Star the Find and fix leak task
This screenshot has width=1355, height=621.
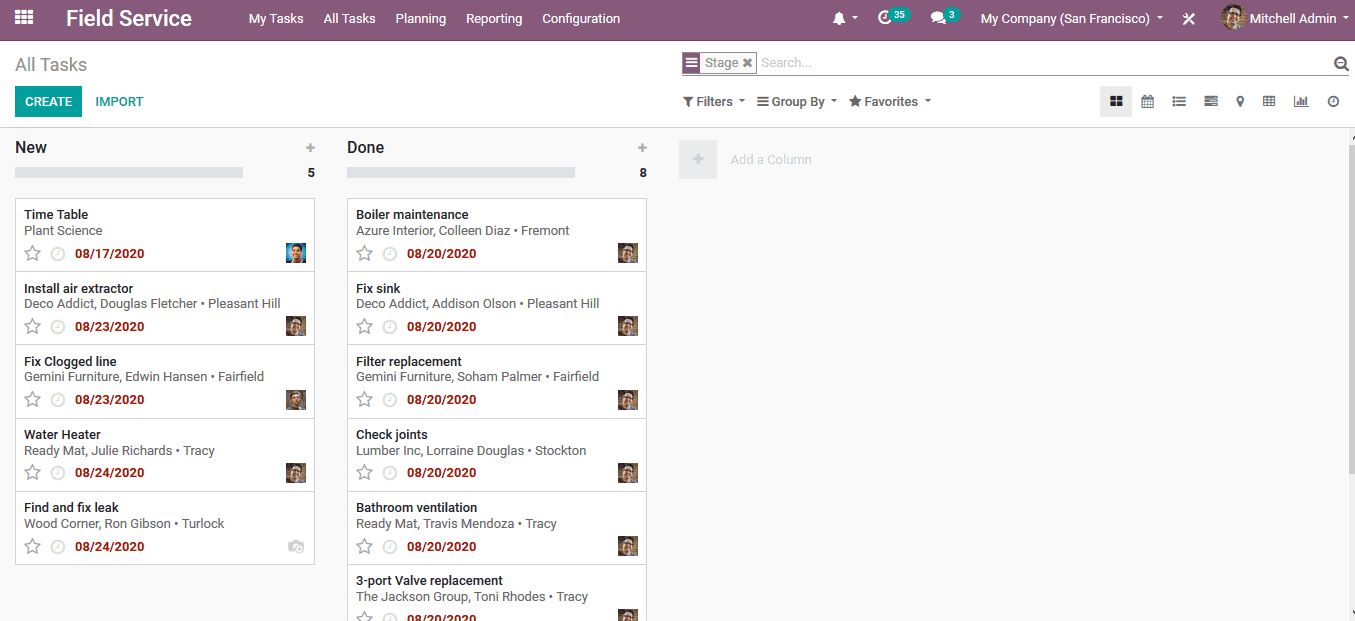click(x=33, y=546)
